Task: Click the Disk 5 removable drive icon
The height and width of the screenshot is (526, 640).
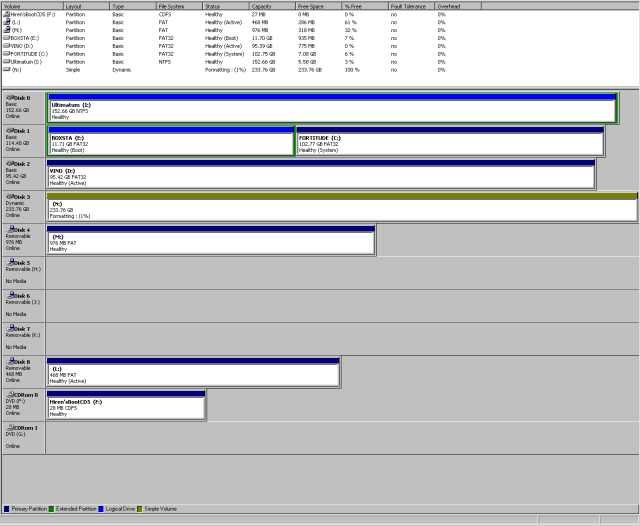Action: click(x=11, y=262)
